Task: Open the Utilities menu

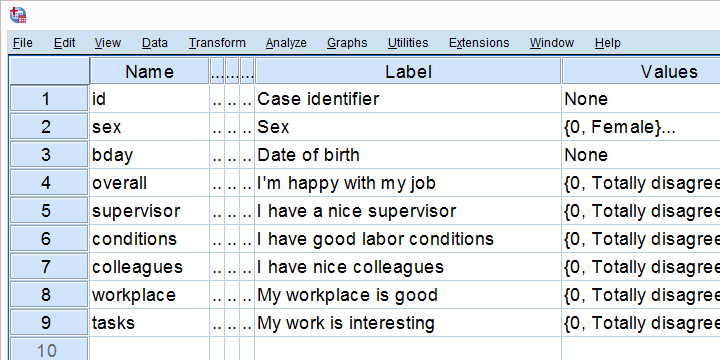Action: click(408, 43)
